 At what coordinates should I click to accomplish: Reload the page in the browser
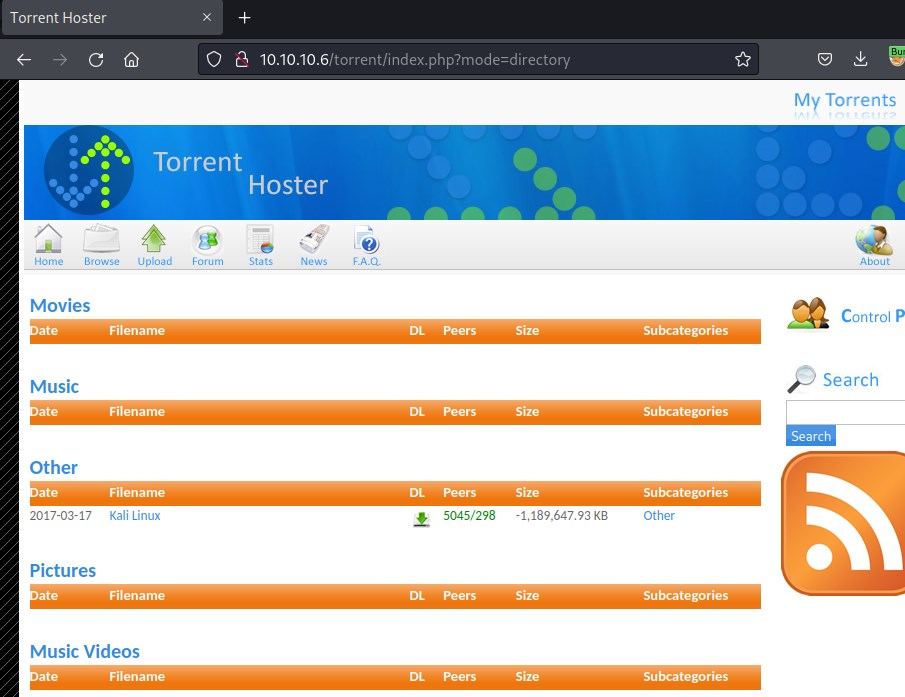(96, 60)
